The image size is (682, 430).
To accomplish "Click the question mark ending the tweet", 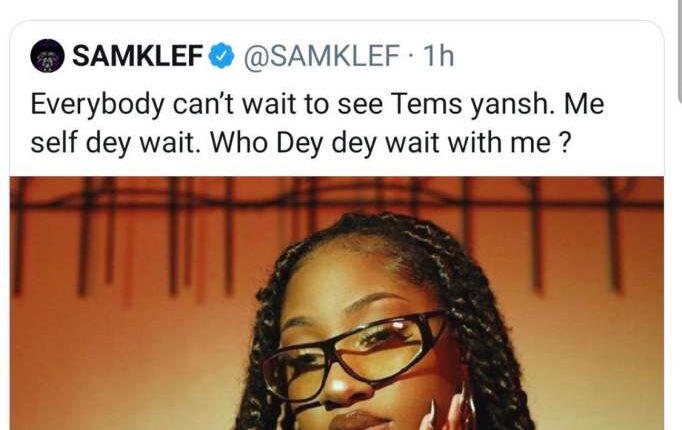I will (x=563, y=142).
